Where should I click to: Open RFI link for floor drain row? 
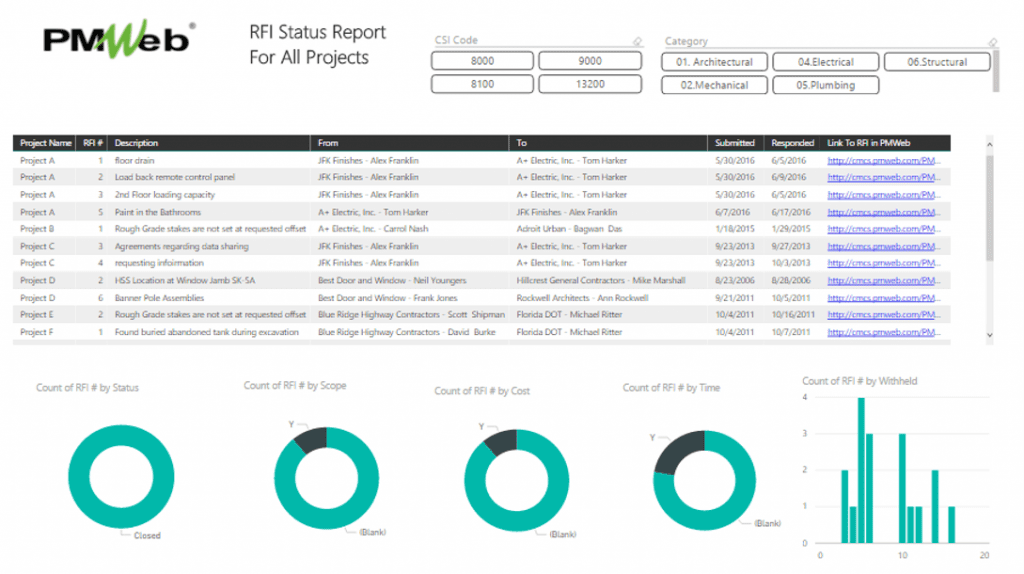click(884, 161)
